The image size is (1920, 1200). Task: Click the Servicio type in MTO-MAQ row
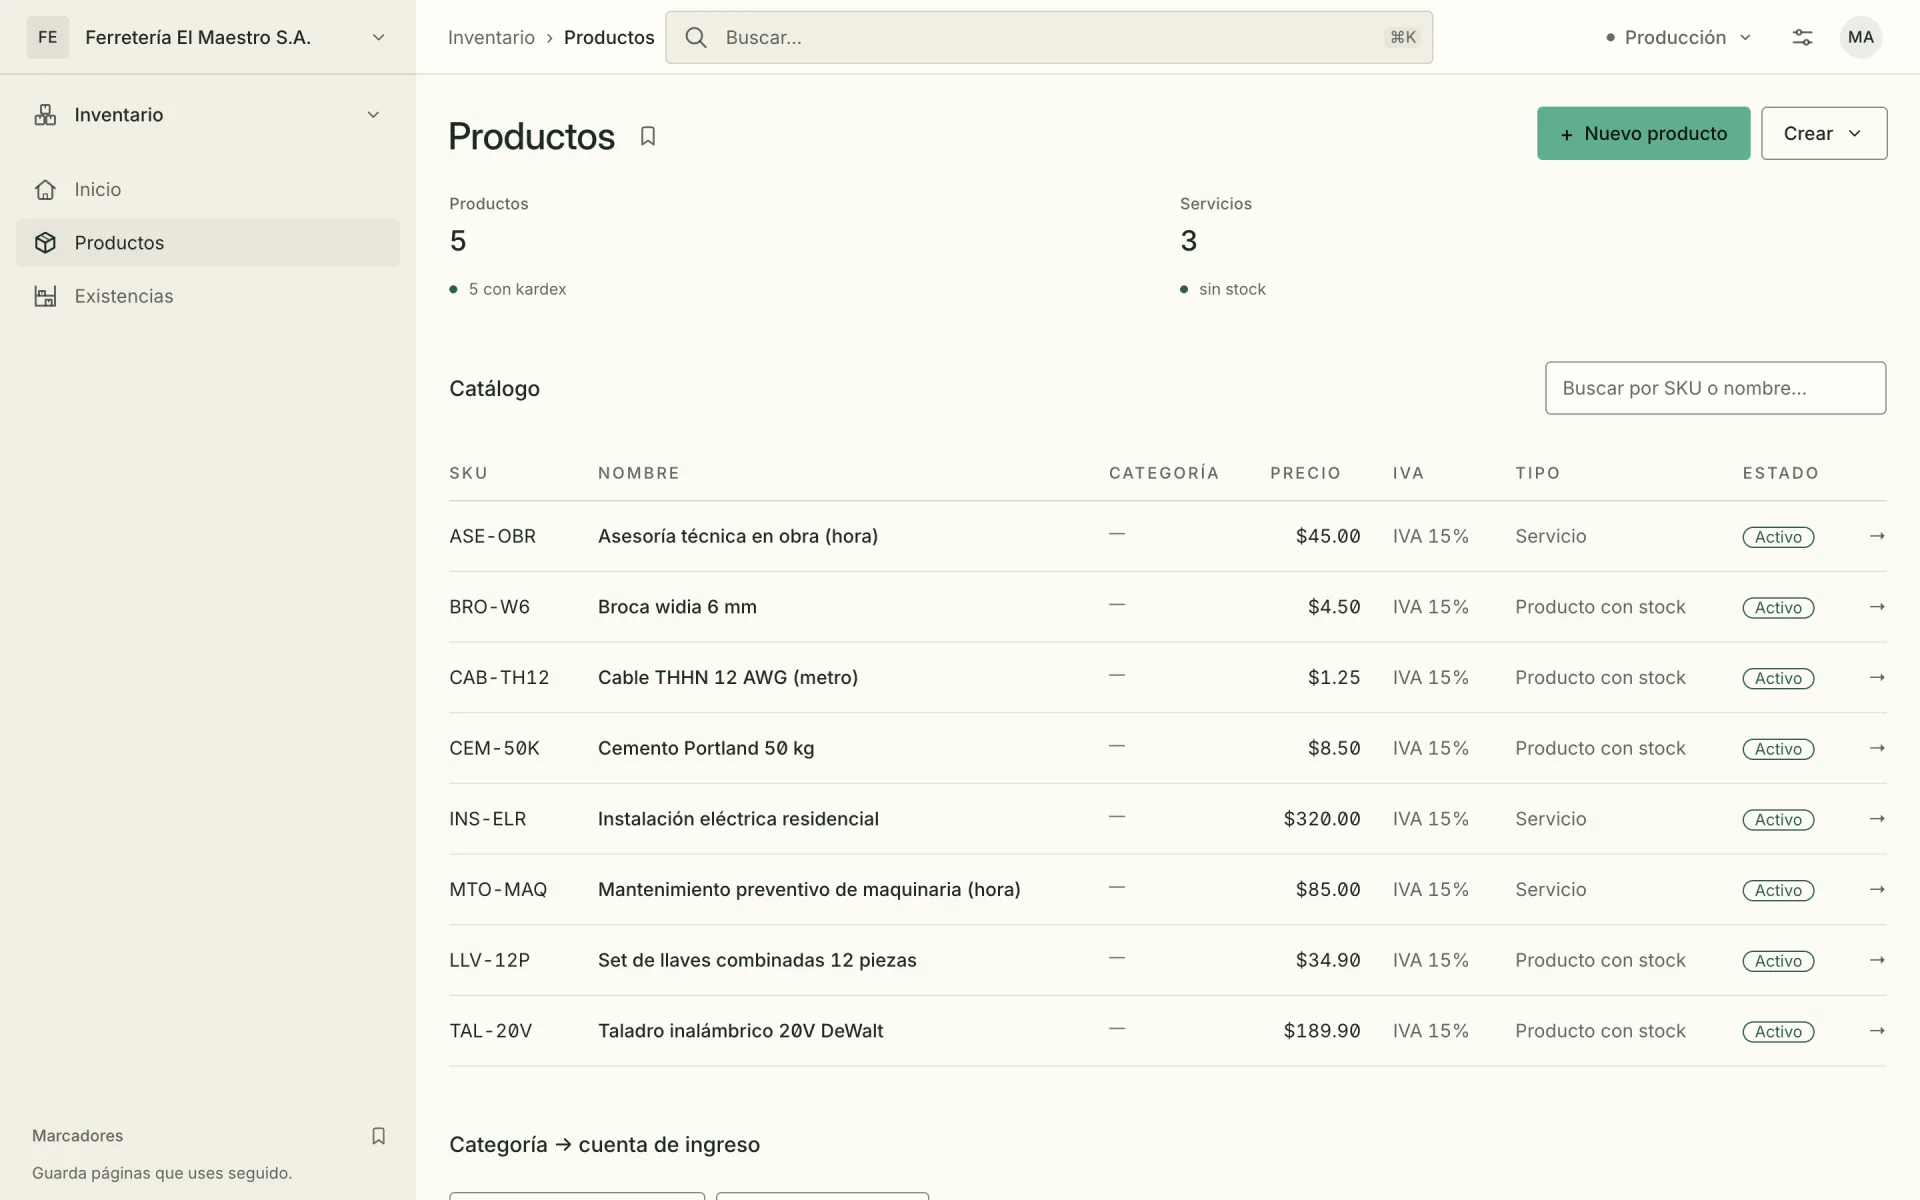pyautogui.click(x=1550, y=889)
